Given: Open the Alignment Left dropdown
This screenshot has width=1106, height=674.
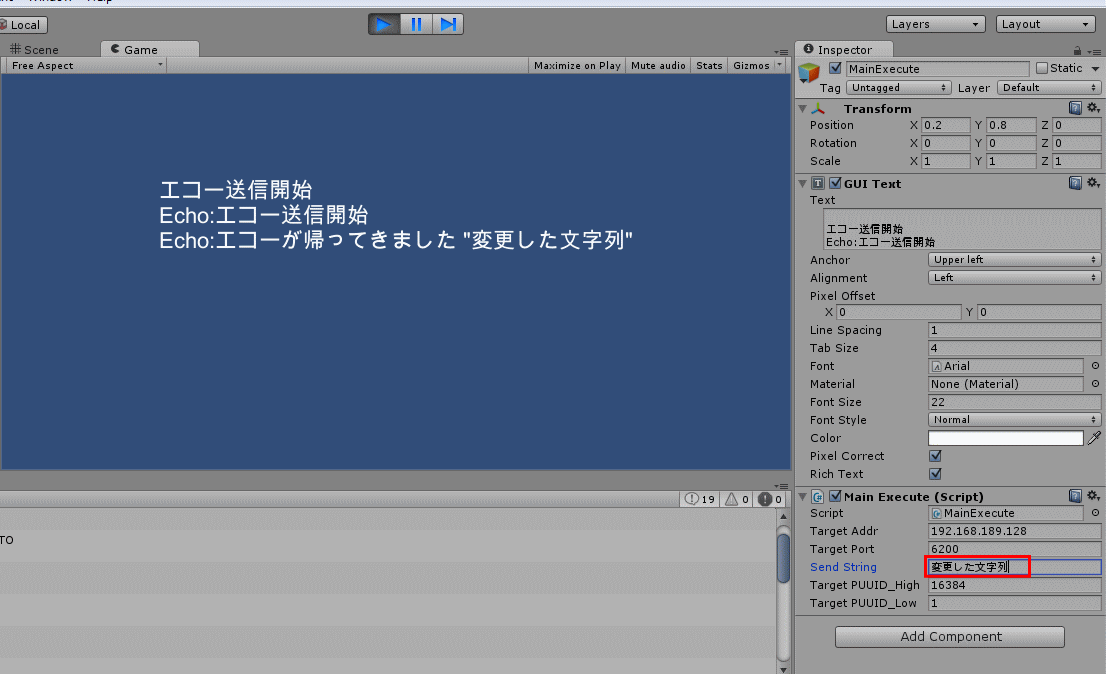Looking at the screenshot, I should (1014, 278).
